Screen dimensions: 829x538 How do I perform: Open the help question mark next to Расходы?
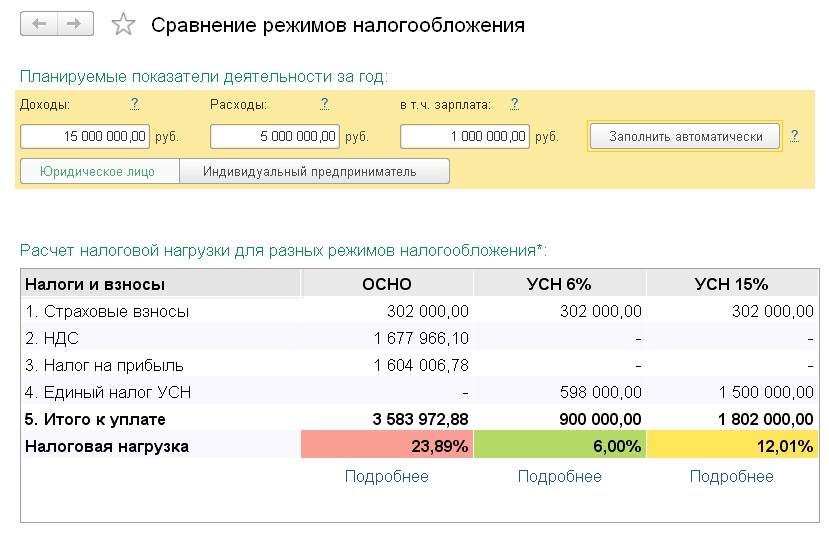[x=325, y=104]
